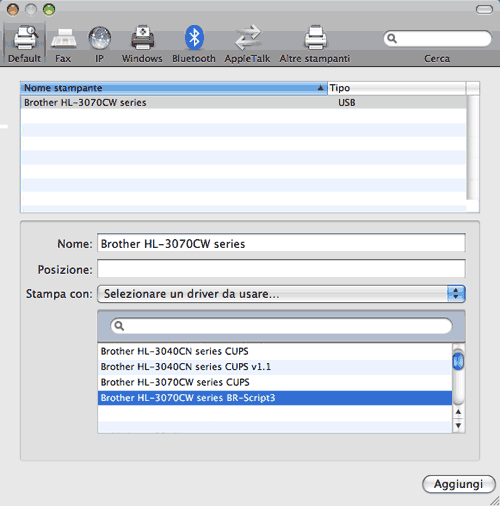The height and width of the screenshot is (506, 500).
Task: Focus the Cerca toolbar search field
Action: (437, 39)
